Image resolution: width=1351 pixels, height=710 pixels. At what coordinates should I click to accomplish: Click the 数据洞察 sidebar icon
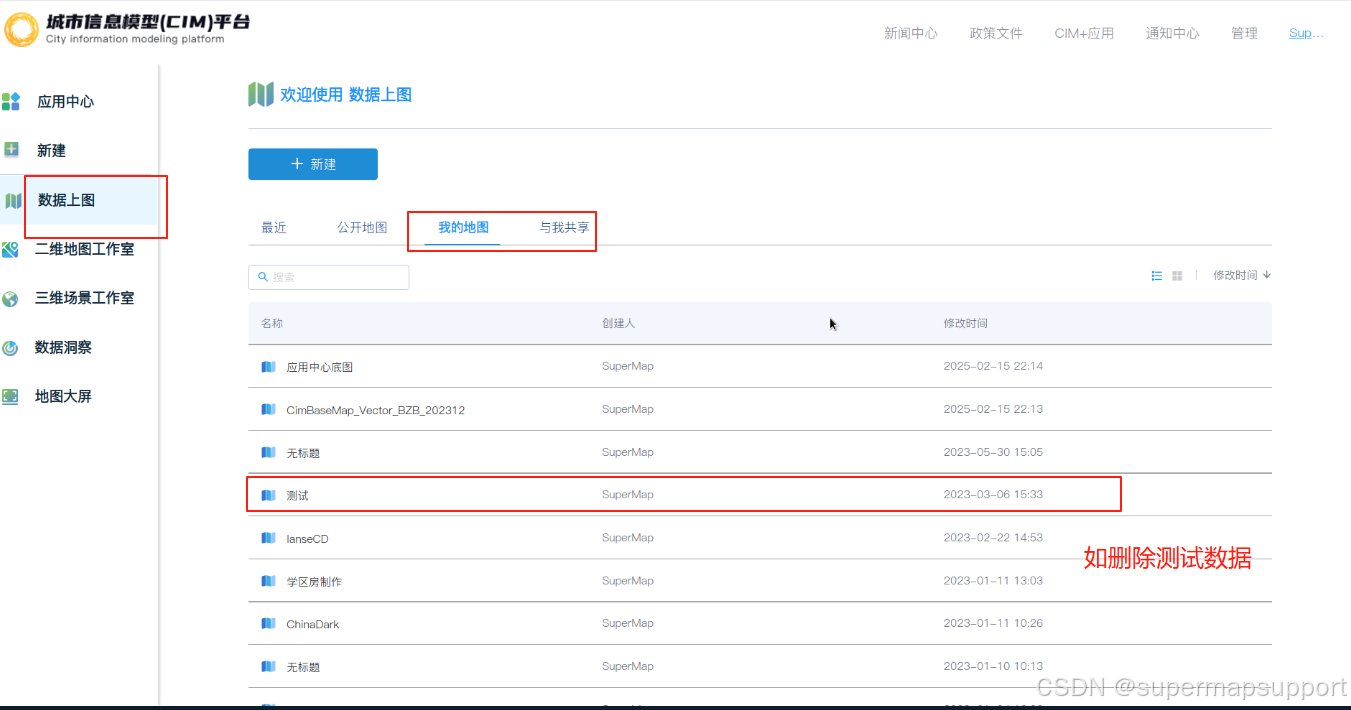point(10,348)
